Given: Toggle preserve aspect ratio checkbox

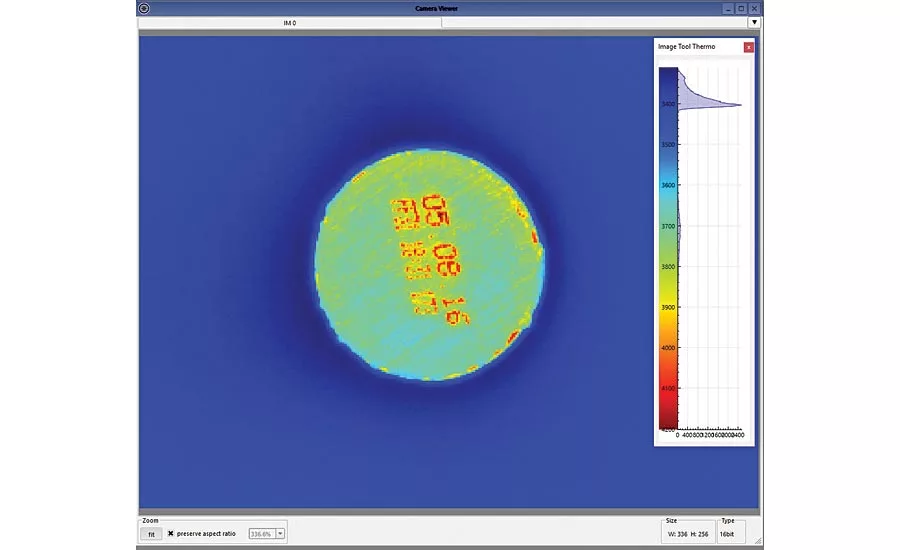Looking at the screenshot, I should coord(170,533).
